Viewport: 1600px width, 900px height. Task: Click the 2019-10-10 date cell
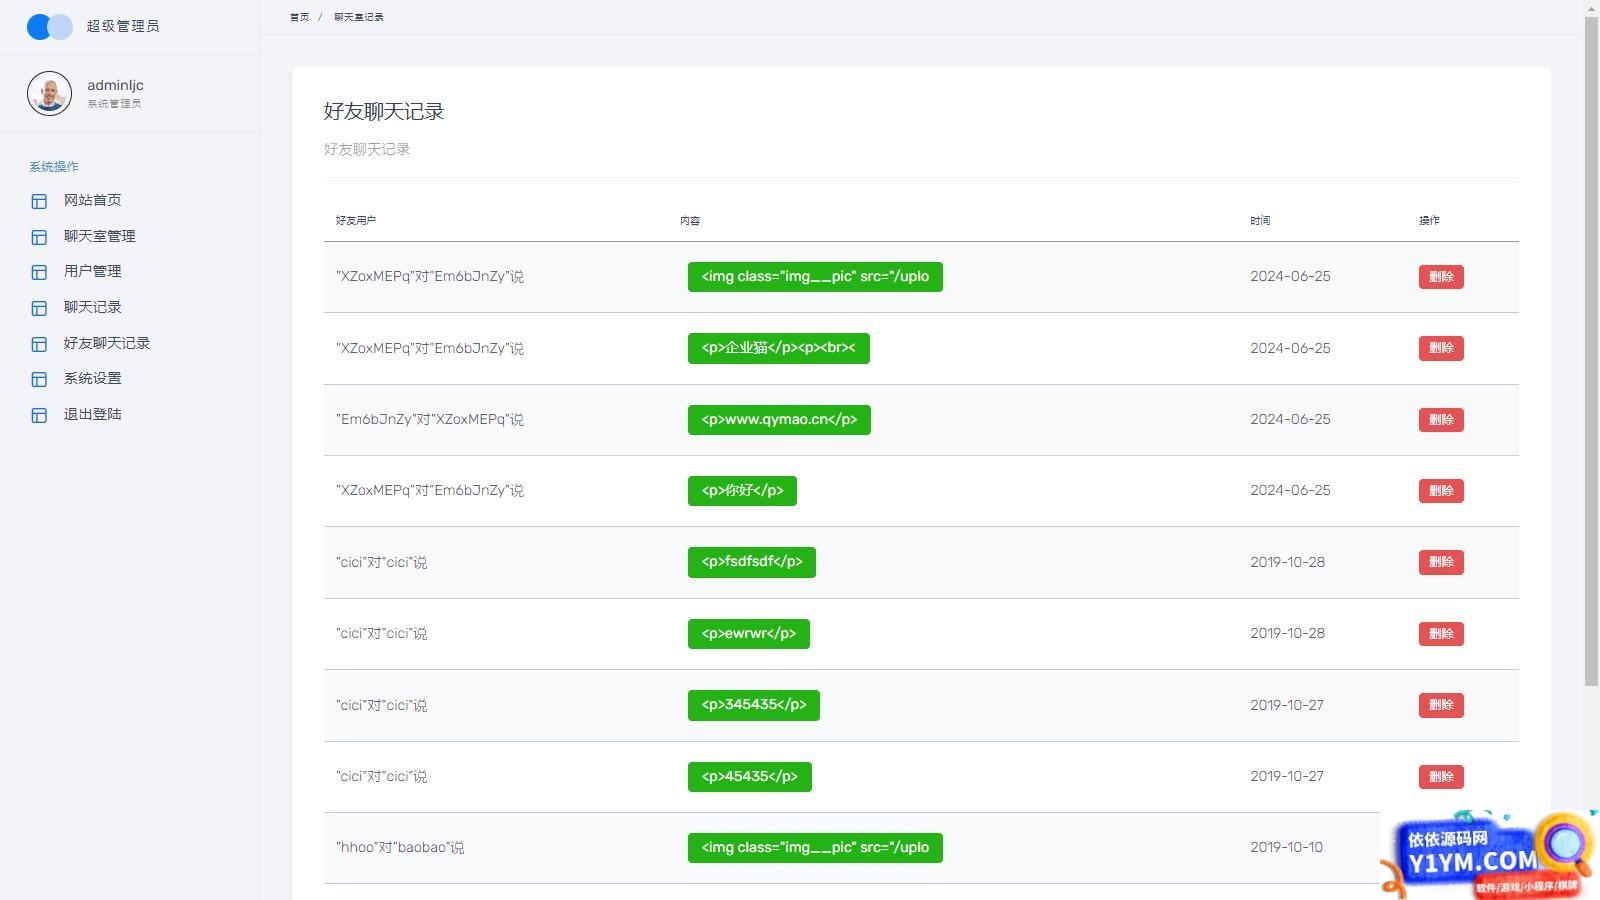pyautogui.click(x=1286, y=848)
